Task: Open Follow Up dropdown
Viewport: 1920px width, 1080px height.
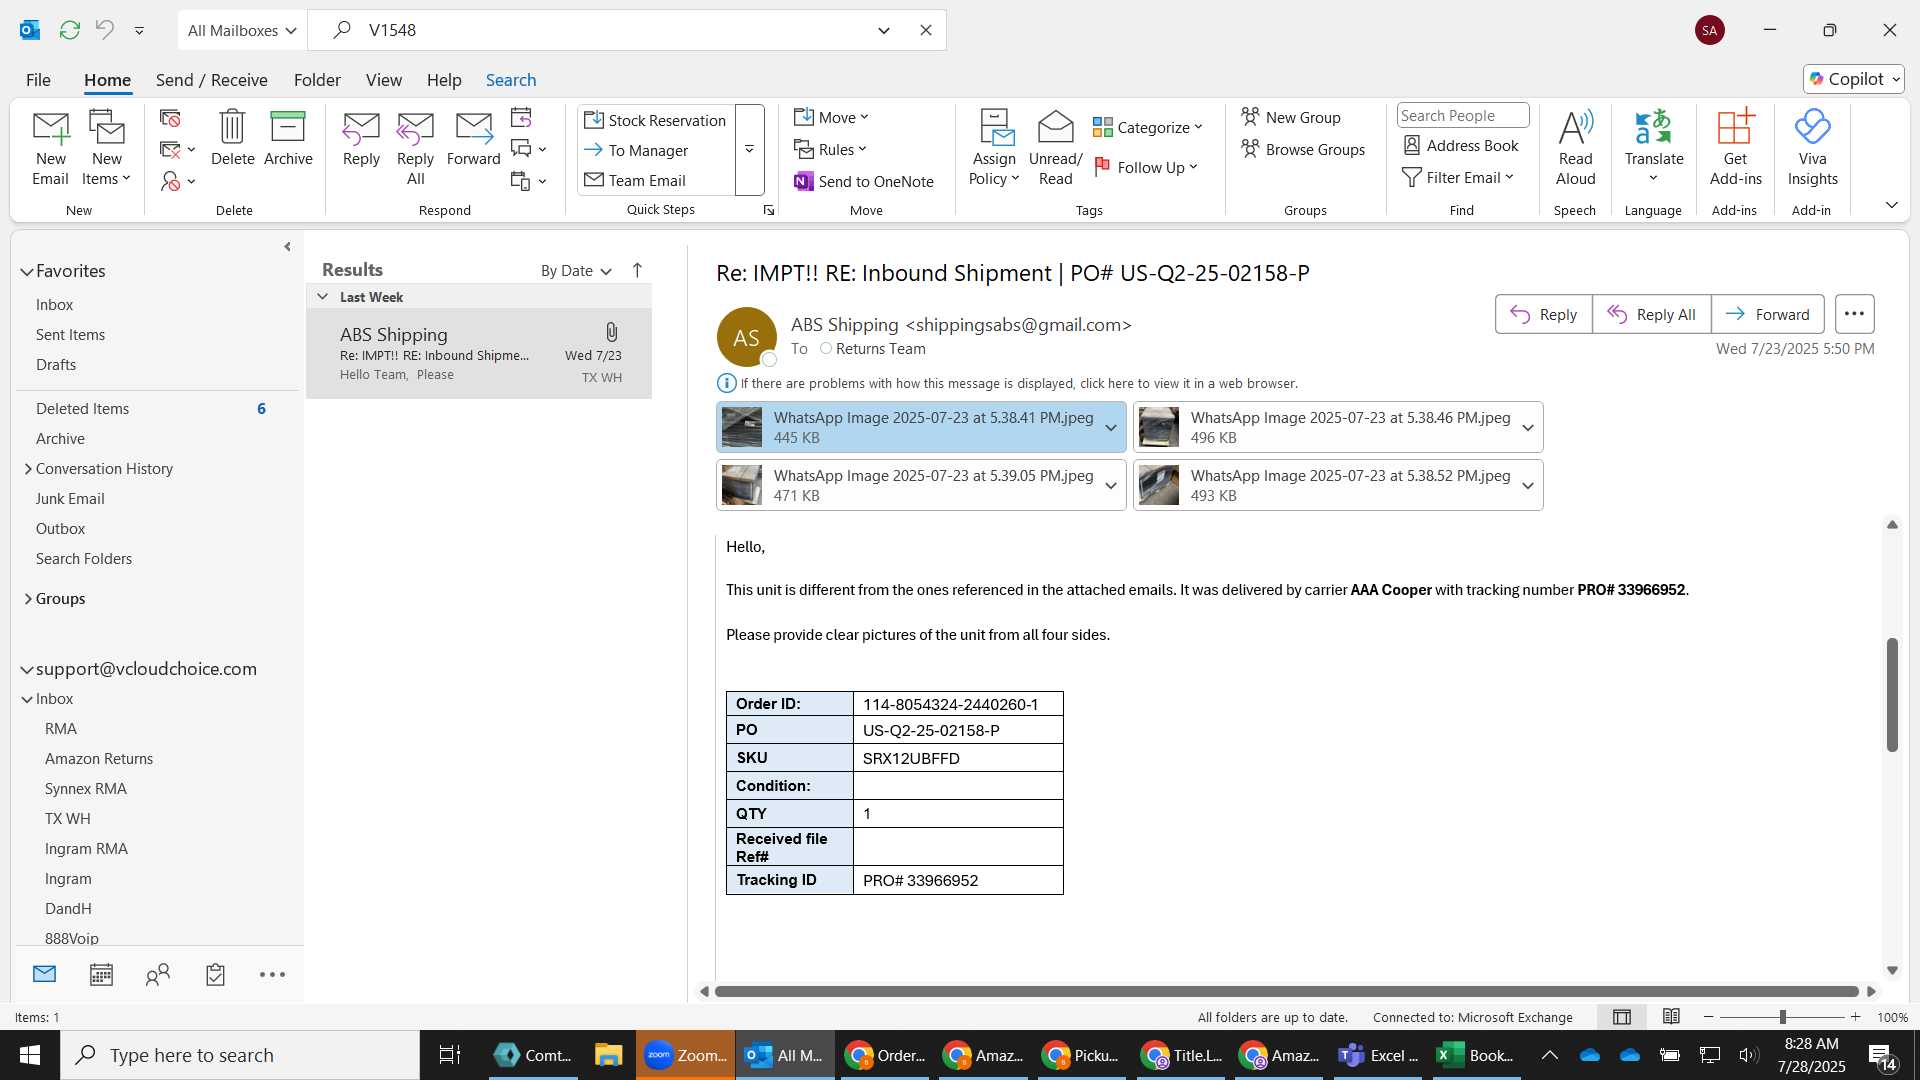Action: (1146, 167)
